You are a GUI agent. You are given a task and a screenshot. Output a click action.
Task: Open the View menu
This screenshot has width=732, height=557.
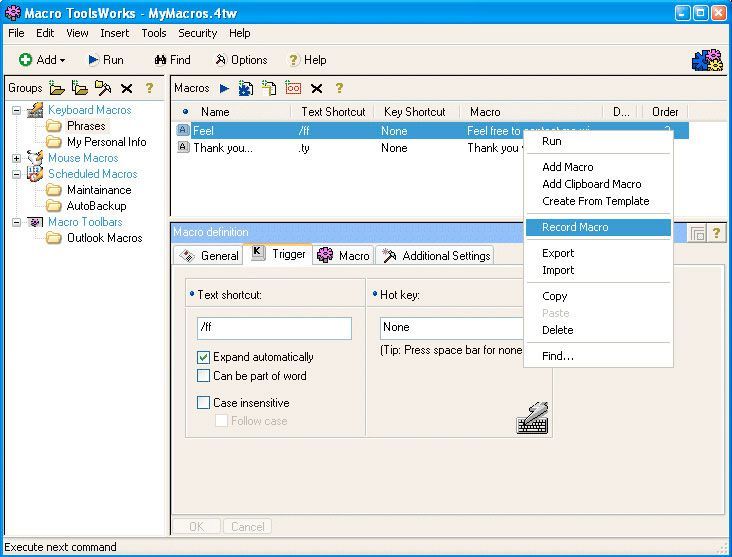pyautogui.click(x=77, y=33)
